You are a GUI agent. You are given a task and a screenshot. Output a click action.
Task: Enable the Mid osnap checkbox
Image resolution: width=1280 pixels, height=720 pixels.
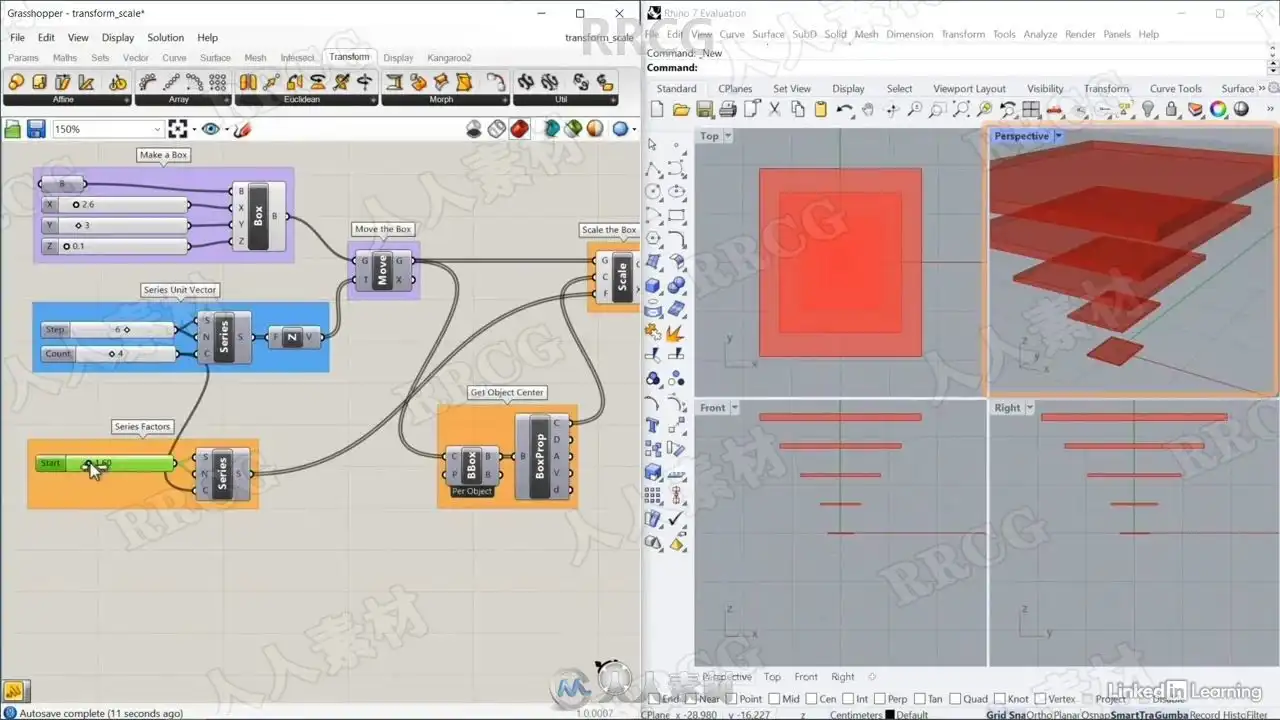click(775, 699)
